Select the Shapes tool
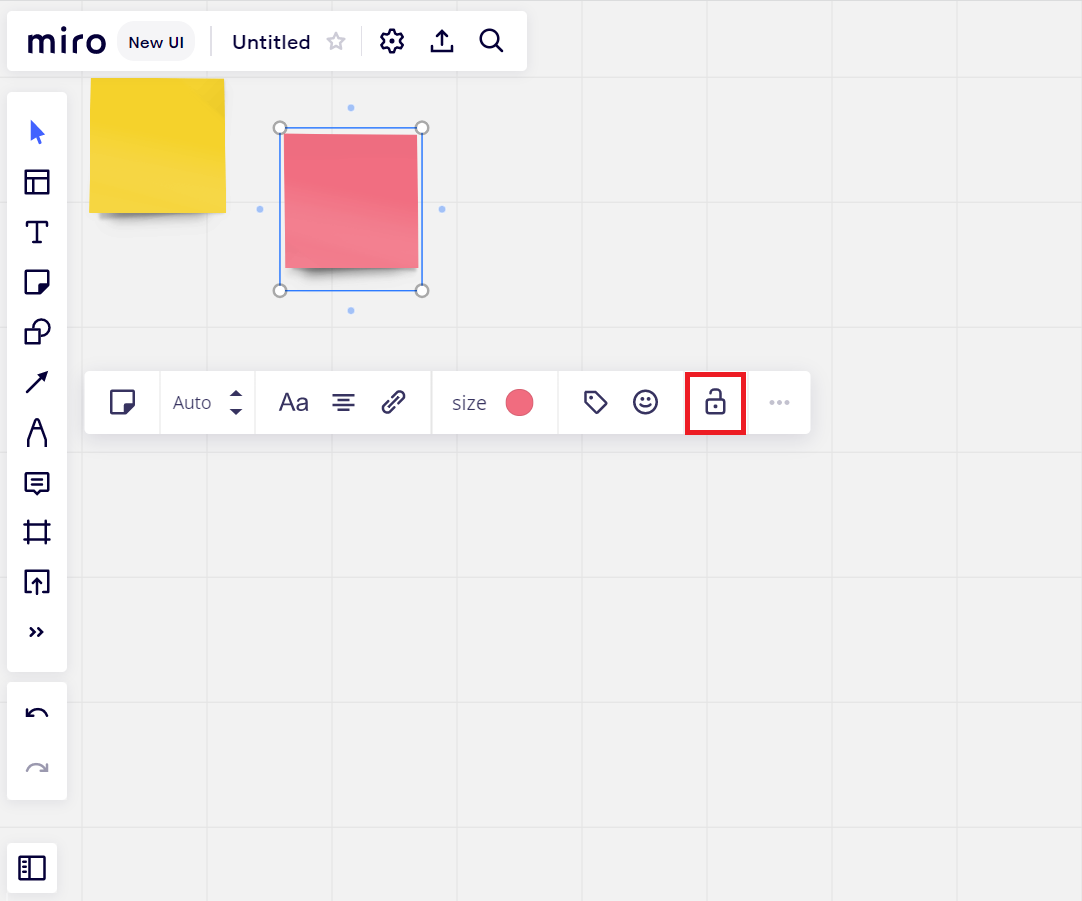Screen dimensions: 1082x901 [x=37, y=332]
